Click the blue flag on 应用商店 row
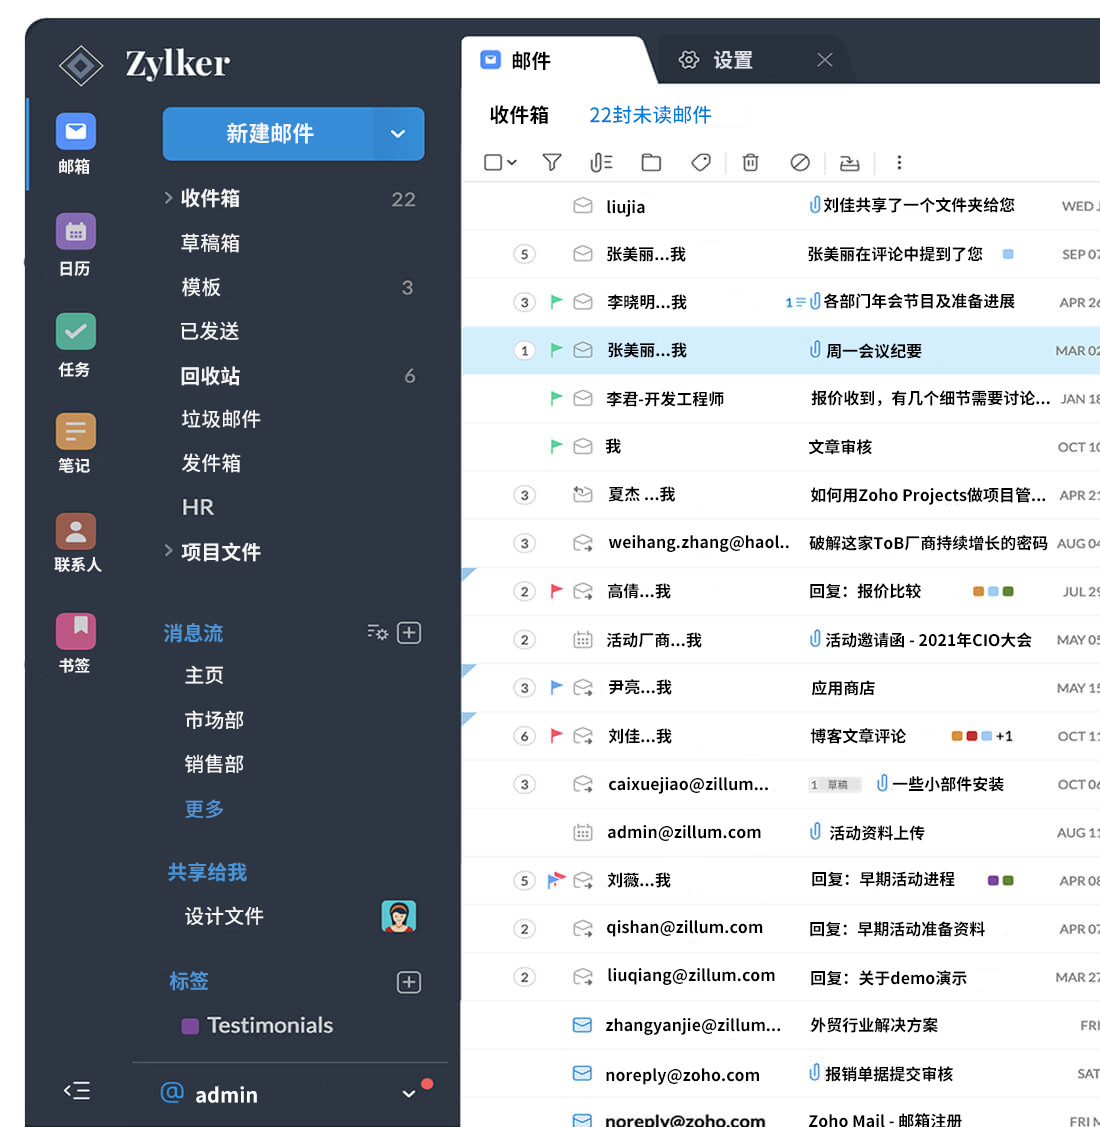The image size is (1100, 1127). pyautogui.click(x=556, y=687)
